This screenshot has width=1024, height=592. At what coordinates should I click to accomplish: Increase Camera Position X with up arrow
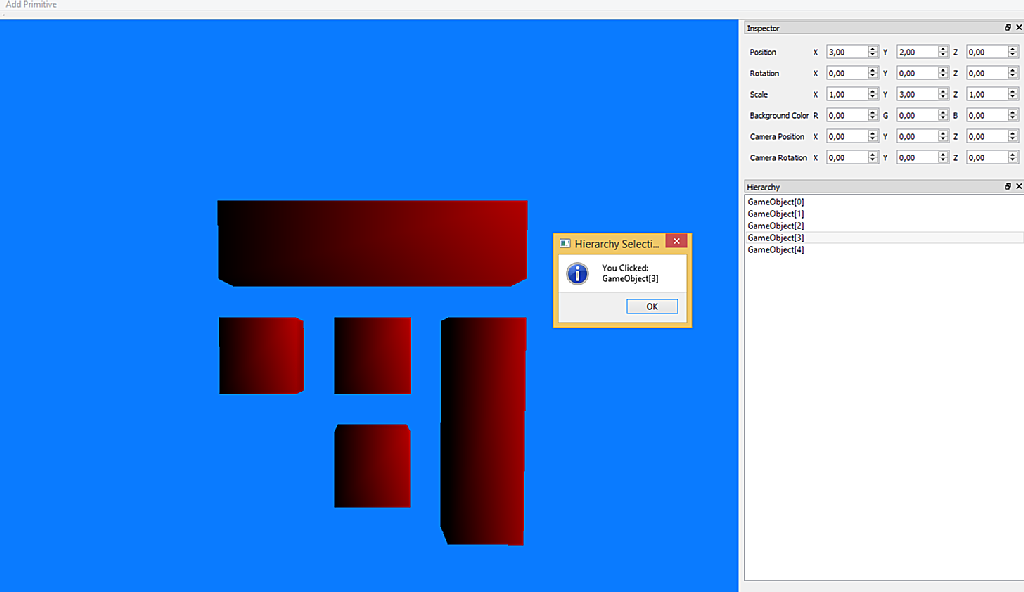872,133
